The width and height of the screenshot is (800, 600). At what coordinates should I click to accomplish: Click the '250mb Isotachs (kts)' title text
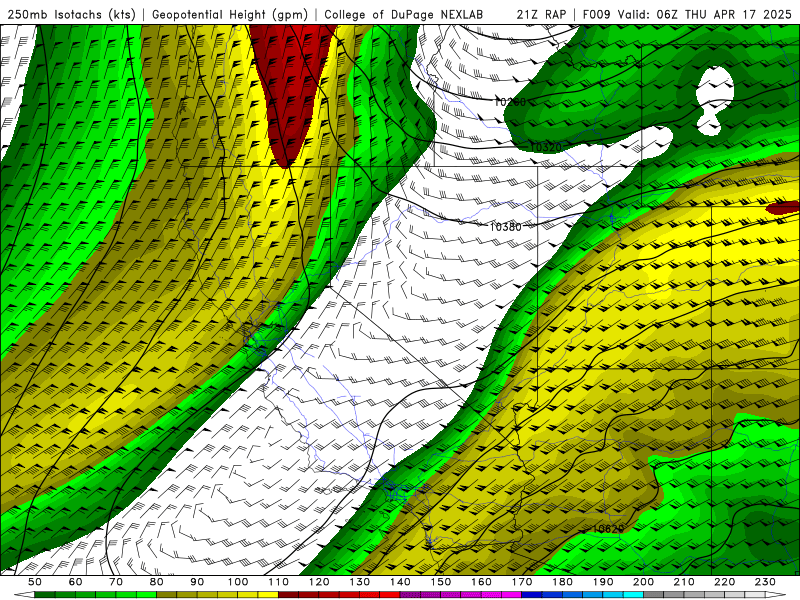pos(71,14)
